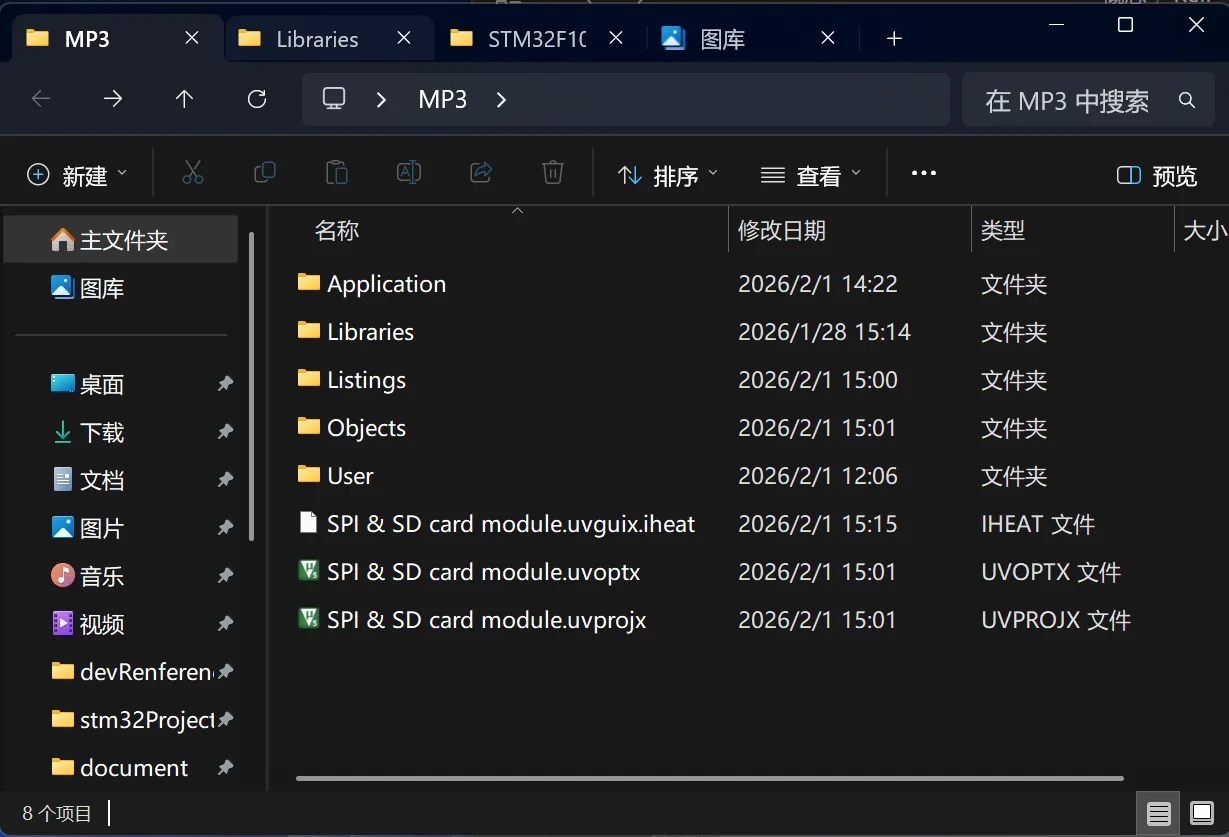Click the Paste clipboard icon
The height and width of the screenshot is (837, 1229).
[x=337, y=174]
